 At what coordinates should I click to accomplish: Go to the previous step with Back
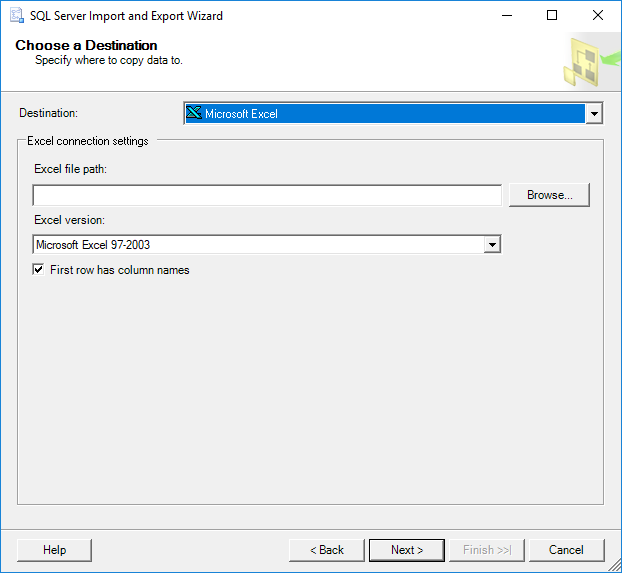tap(326, 550)
